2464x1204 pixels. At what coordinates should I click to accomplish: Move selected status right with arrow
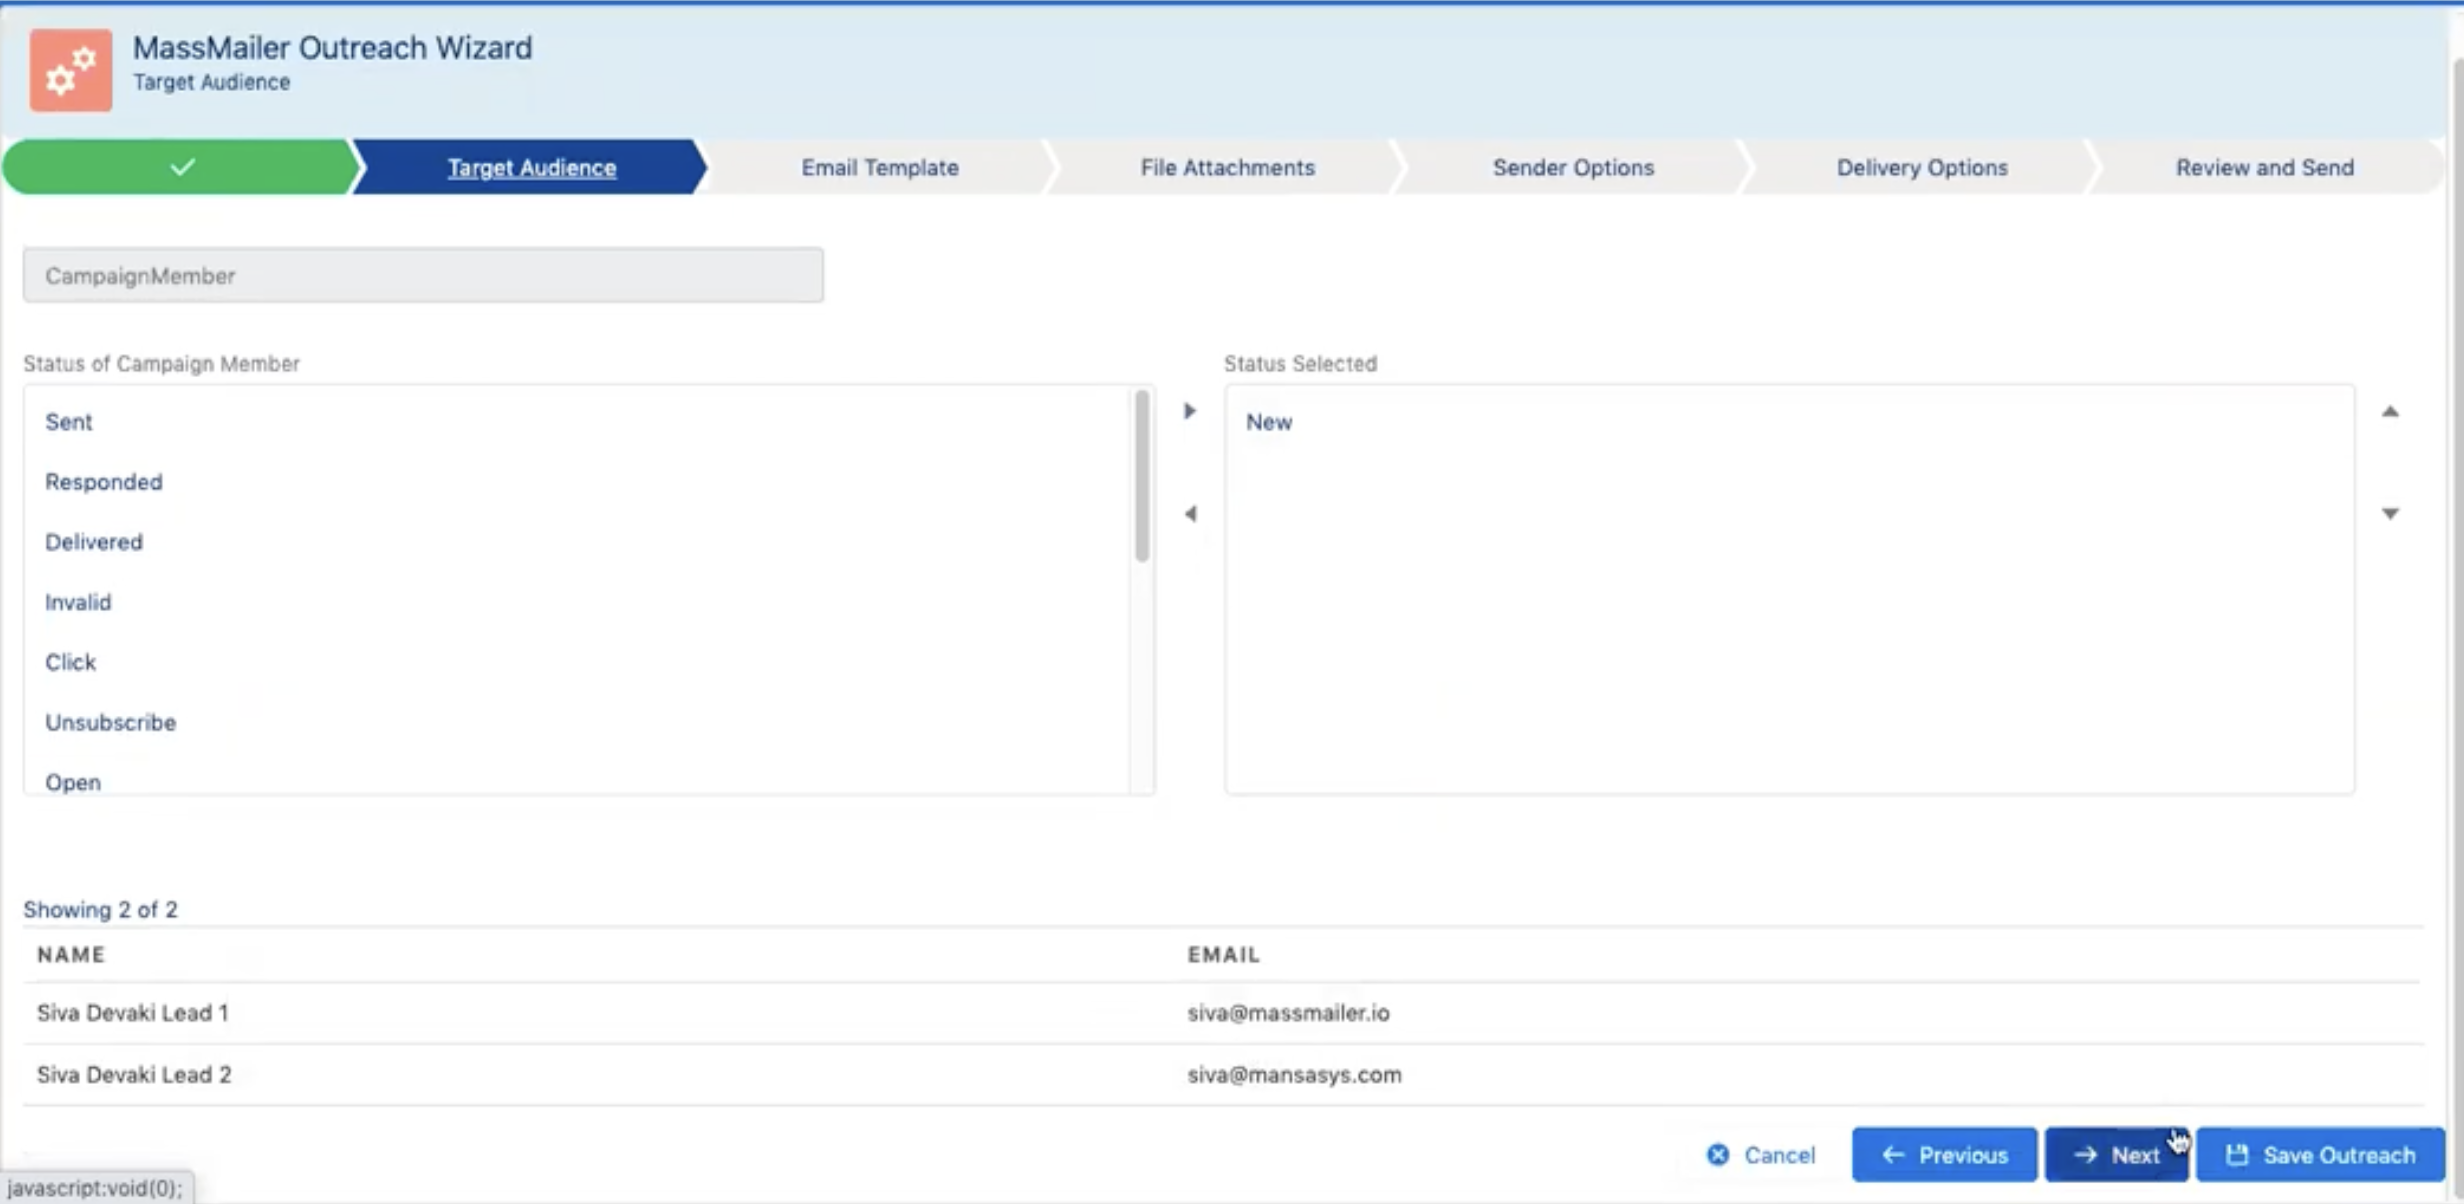click(x=1189, y=411)
